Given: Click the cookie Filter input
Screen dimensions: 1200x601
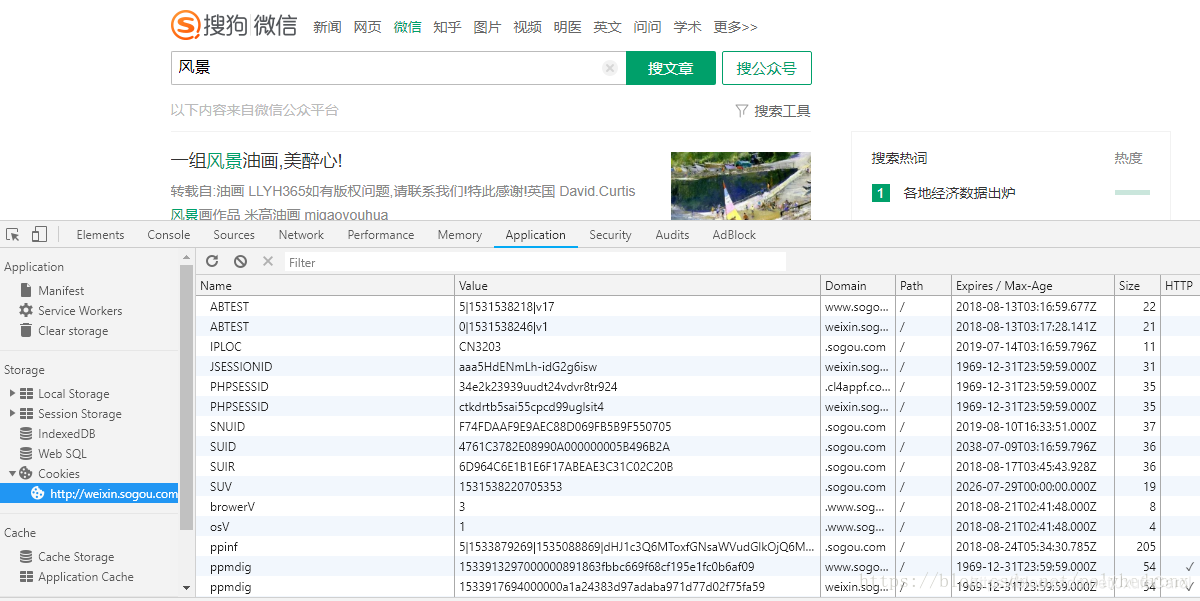Looking at the screenshot, I should [535, 262].
